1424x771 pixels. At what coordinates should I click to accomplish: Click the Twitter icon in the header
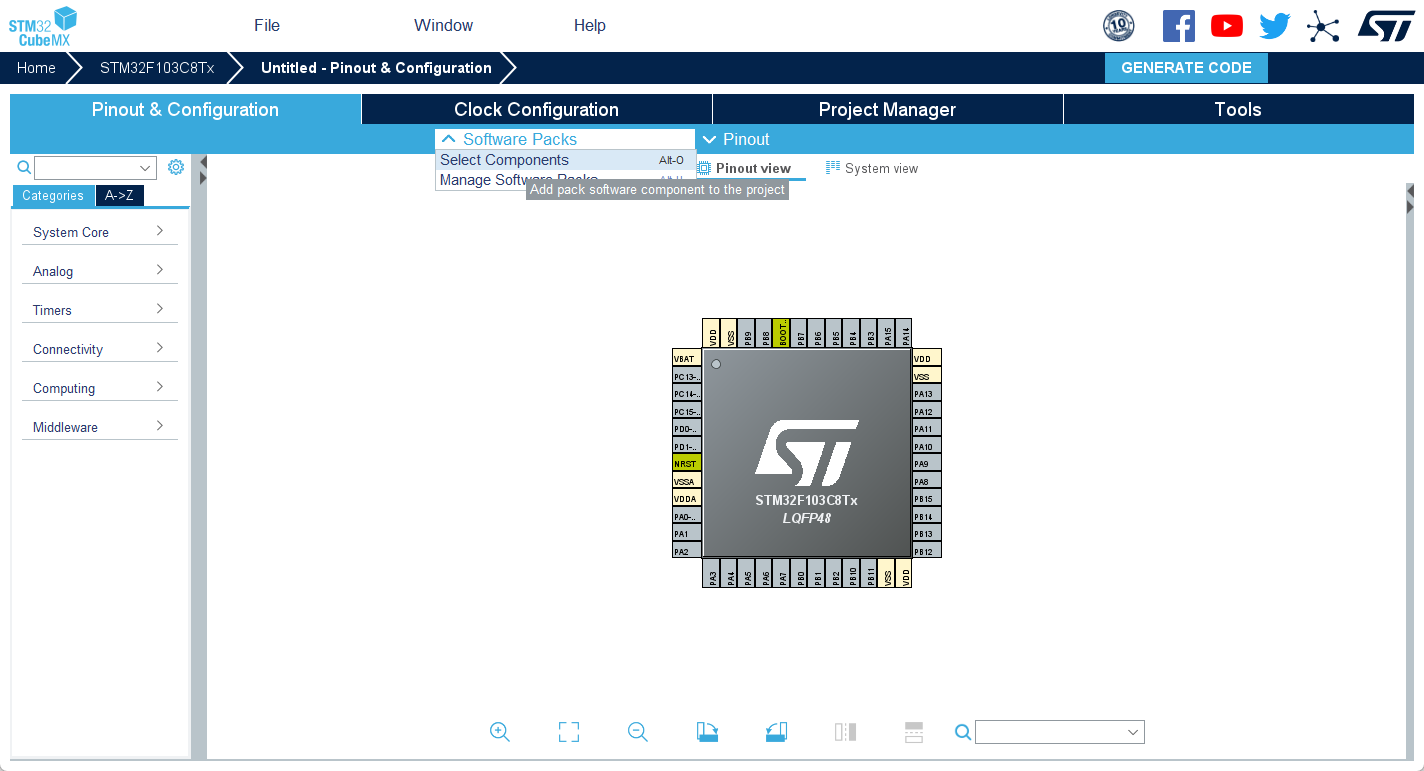click(1274, 25)
